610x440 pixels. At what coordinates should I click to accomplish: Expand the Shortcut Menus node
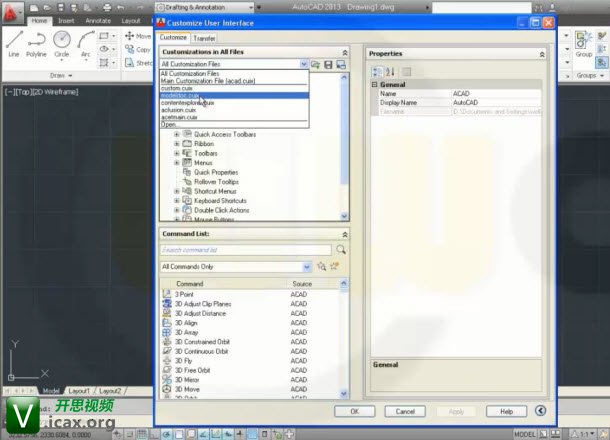177,191
